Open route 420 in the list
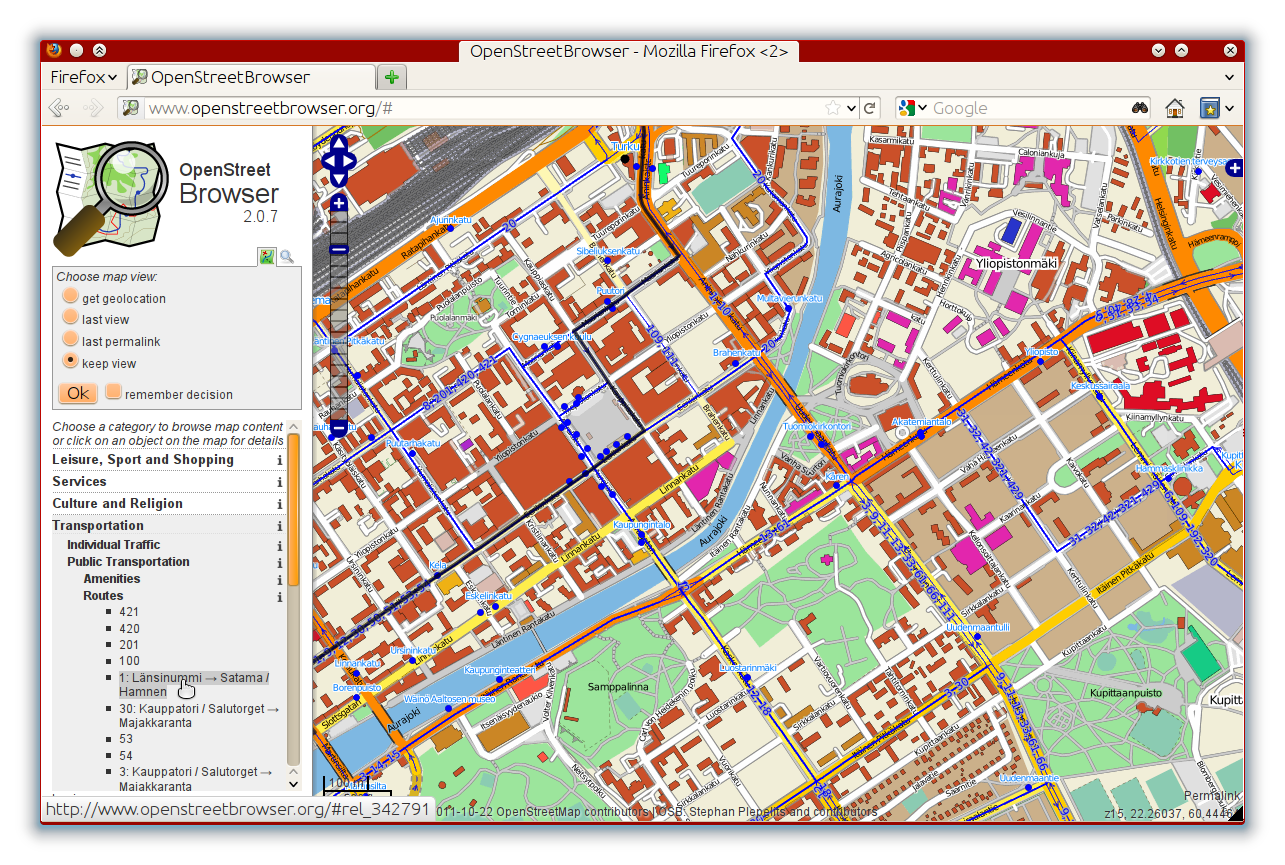The width and height of the screenshot is (1285, 865). point(129,629)
